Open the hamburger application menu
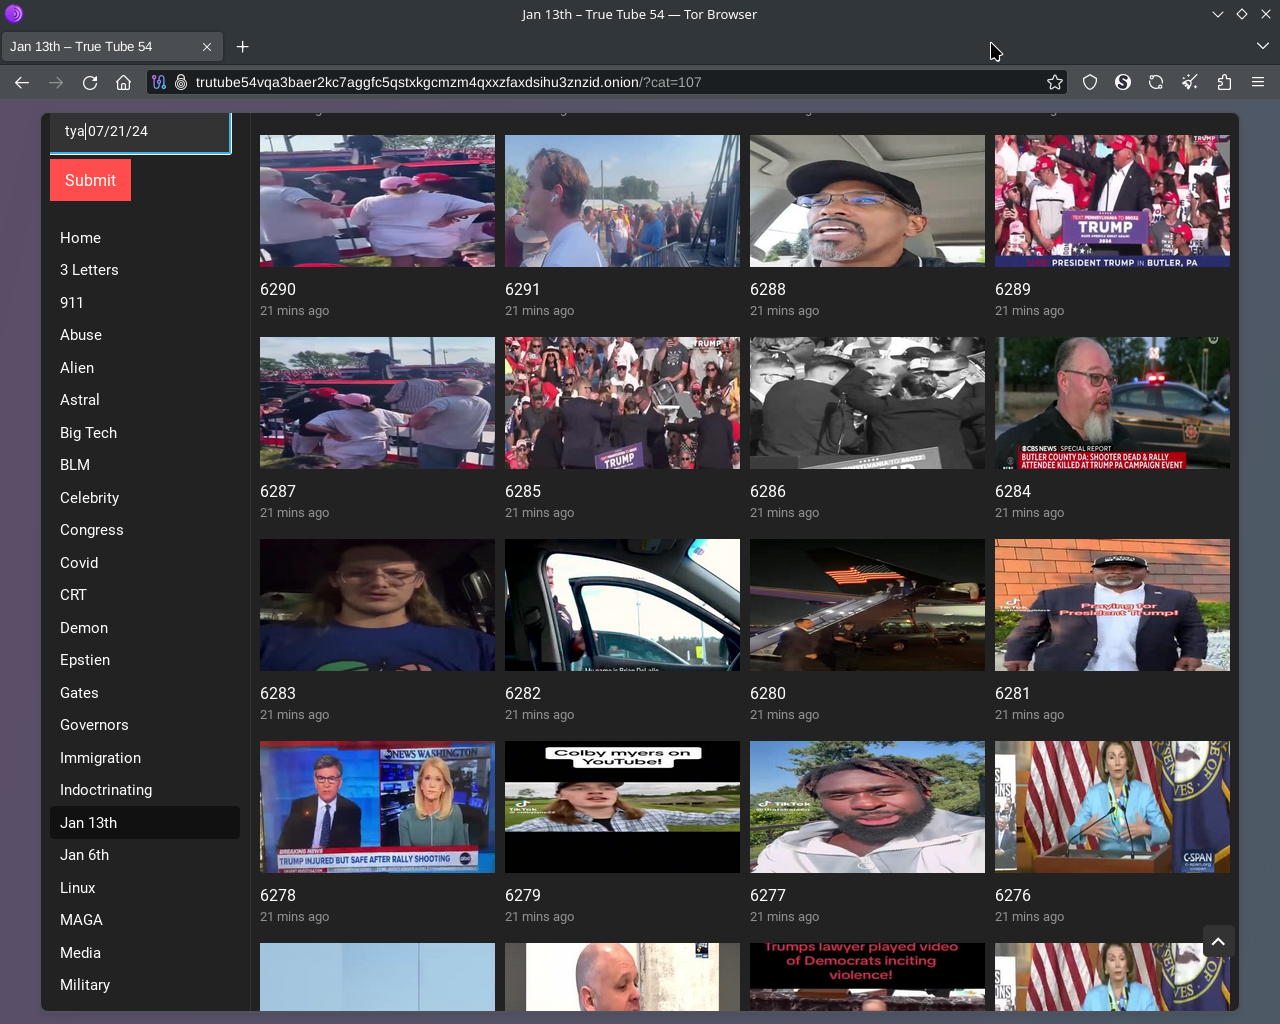Screen dimensions: 1280x1024 click(1258, 82)
